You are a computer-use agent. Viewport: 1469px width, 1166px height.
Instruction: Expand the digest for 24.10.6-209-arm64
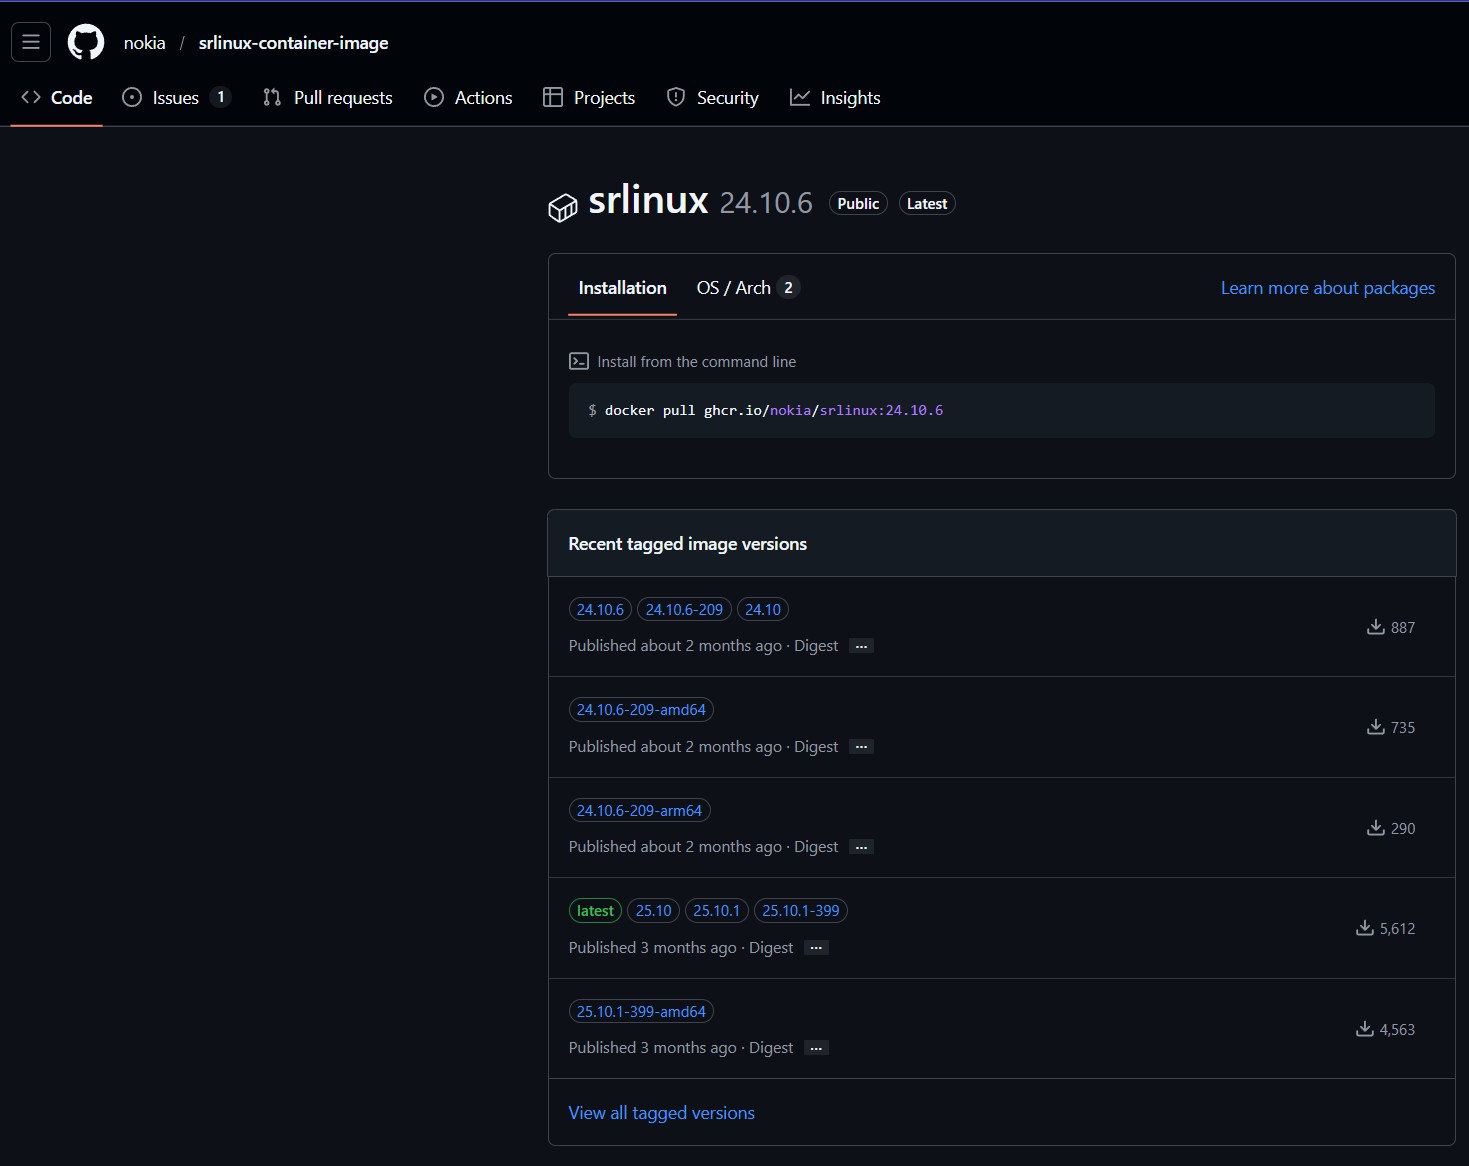click(x=860, y=847)
